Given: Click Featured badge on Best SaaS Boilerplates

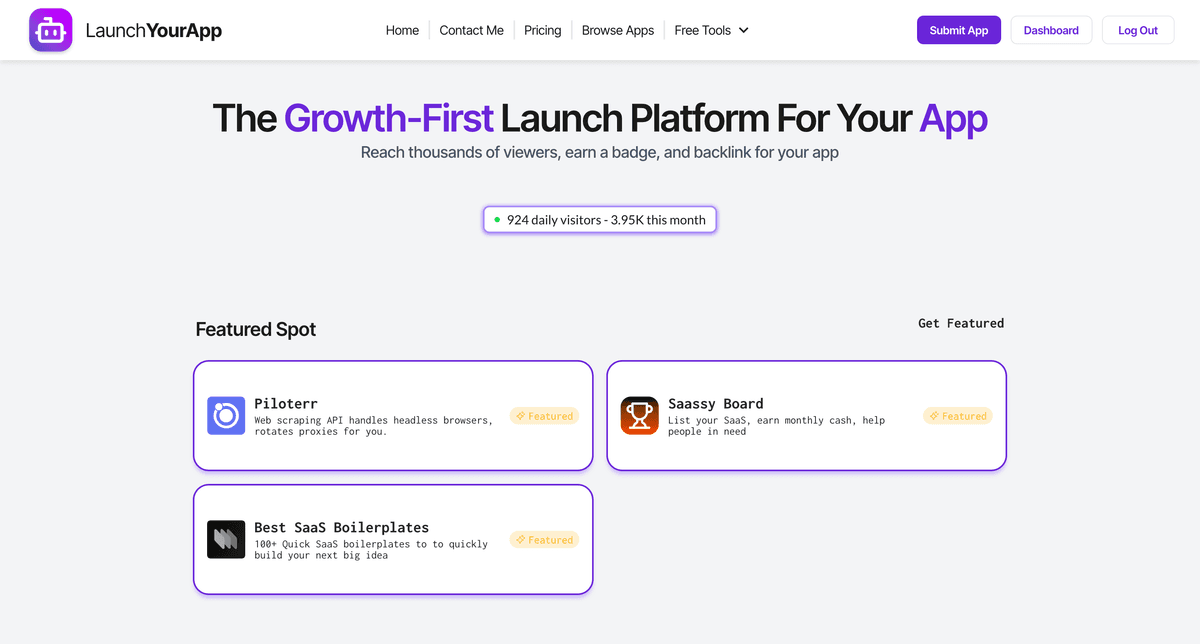Looking at the screenshot, I should [x=544, y=540].
